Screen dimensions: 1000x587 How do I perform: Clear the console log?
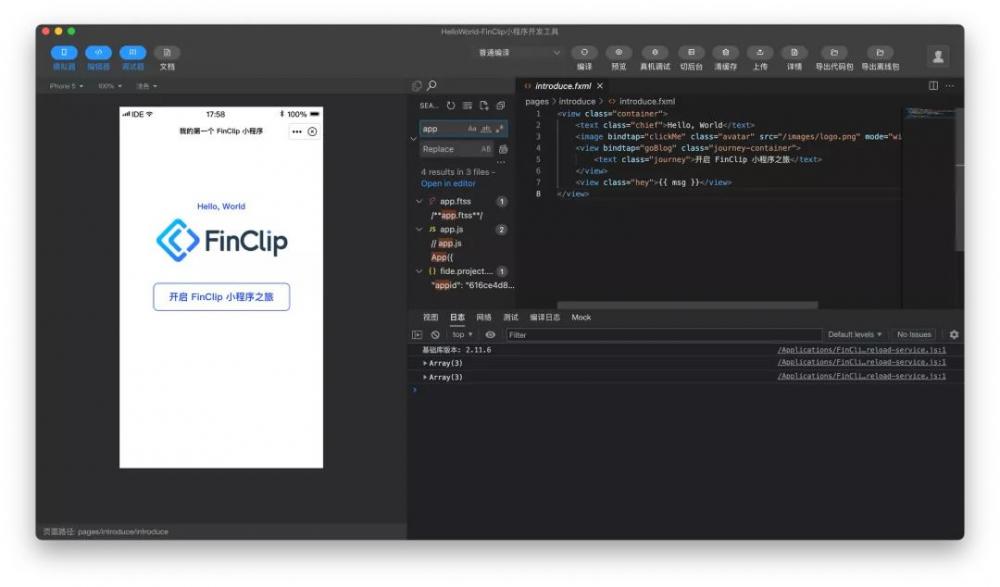point(435,334)
